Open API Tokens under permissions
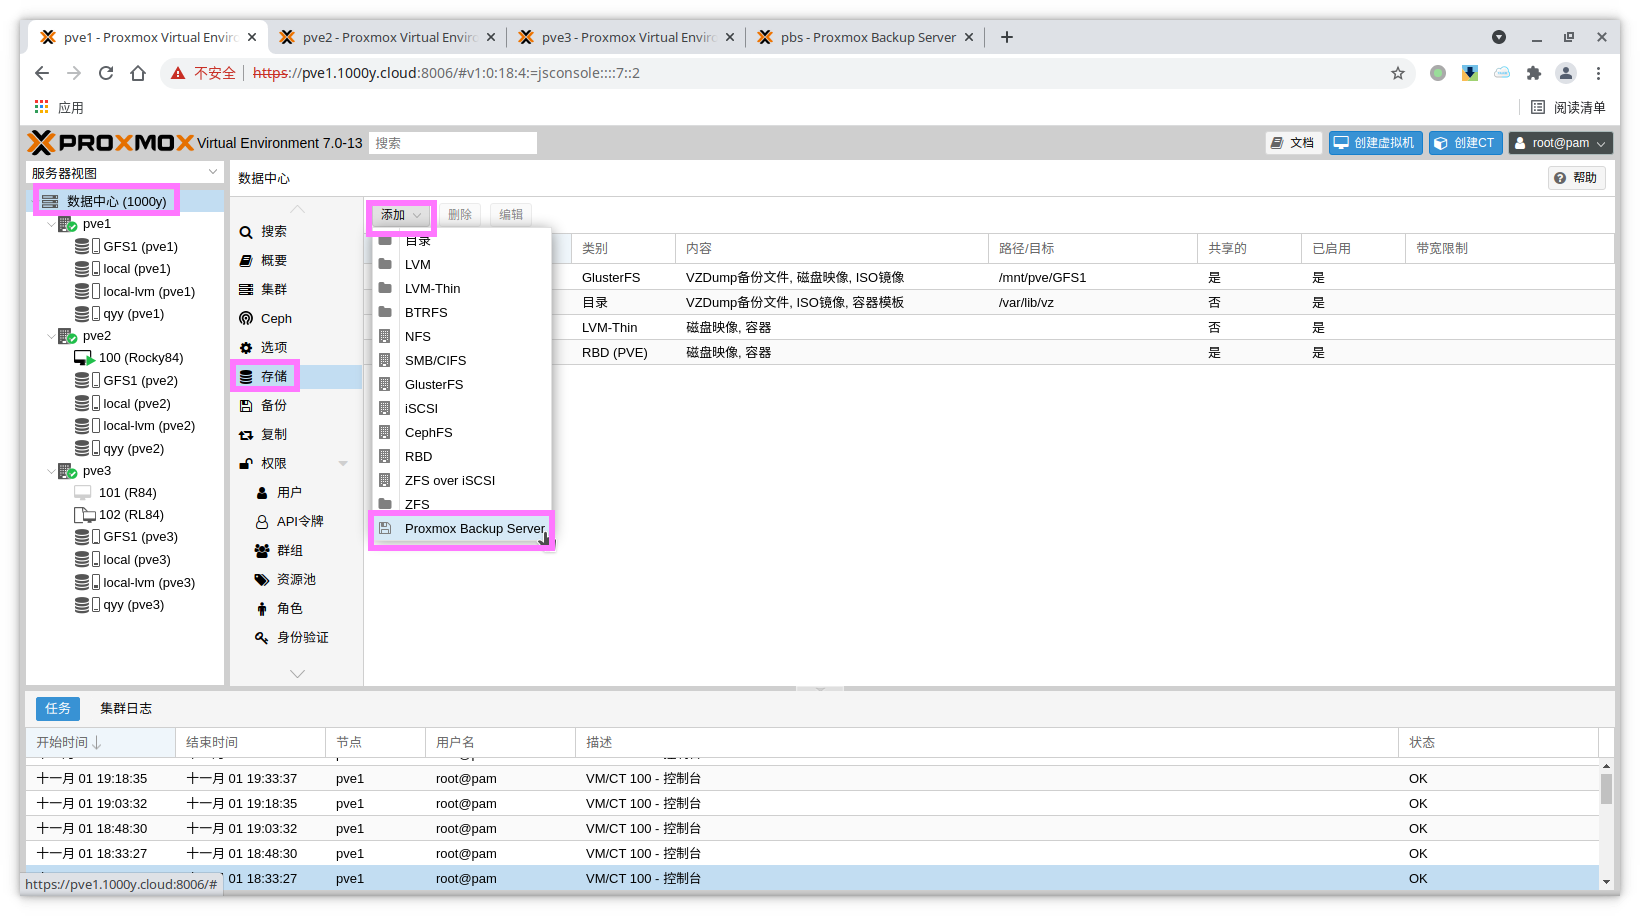Image resolution: width=1640 pixels, height=916 pixels. coord(299,521)
